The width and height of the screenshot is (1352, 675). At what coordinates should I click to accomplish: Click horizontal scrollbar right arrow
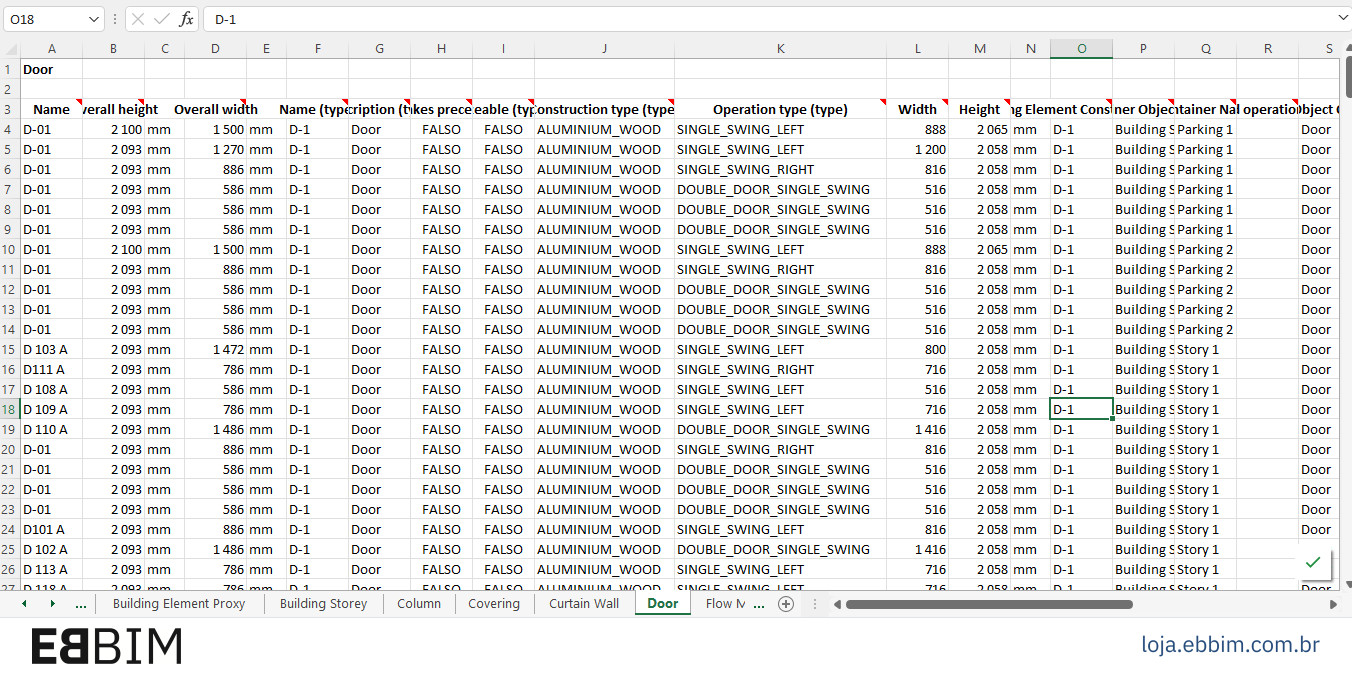coord(1333,604)
